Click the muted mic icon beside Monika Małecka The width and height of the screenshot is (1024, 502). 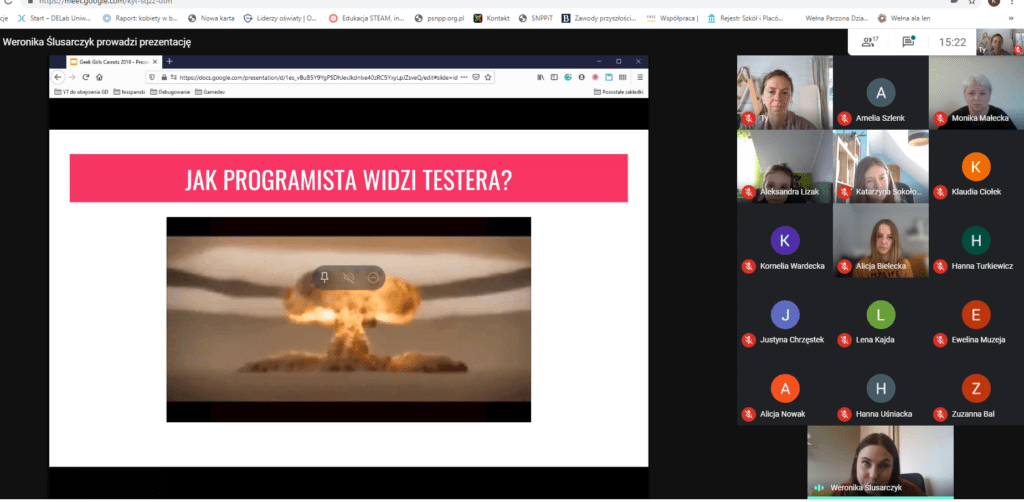point(940,118)
